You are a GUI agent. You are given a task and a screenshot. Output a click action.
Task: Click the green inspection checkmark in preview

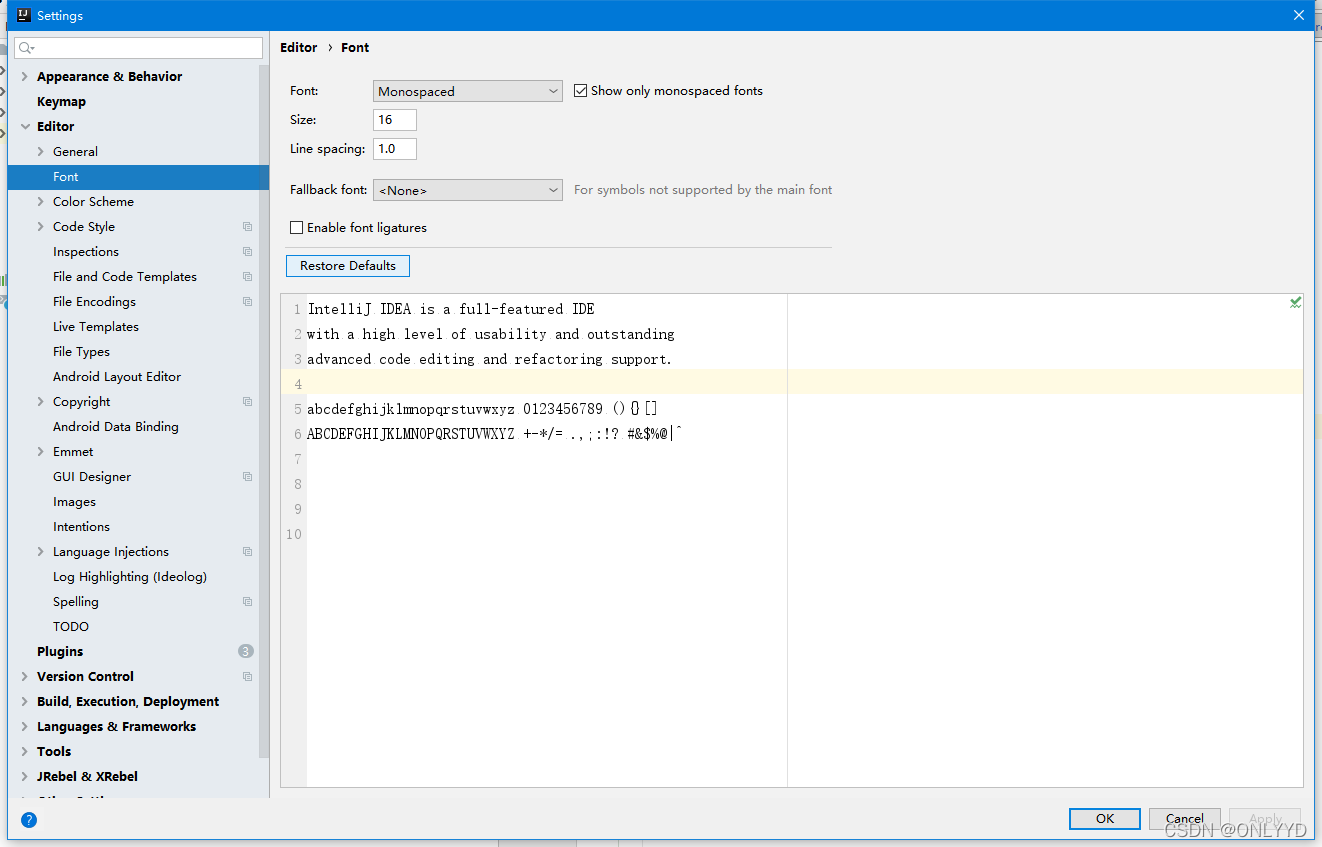pyautogui.click(x=1295, y=302)
